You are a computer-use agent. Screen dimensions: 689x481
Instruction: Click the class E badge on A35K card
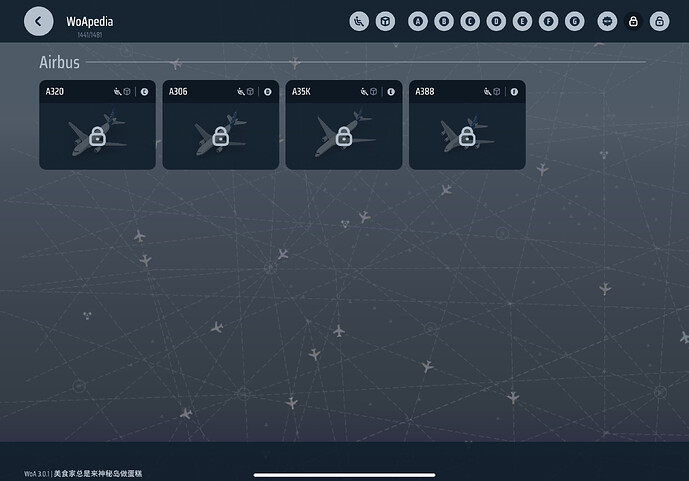(x=391, y=91)
